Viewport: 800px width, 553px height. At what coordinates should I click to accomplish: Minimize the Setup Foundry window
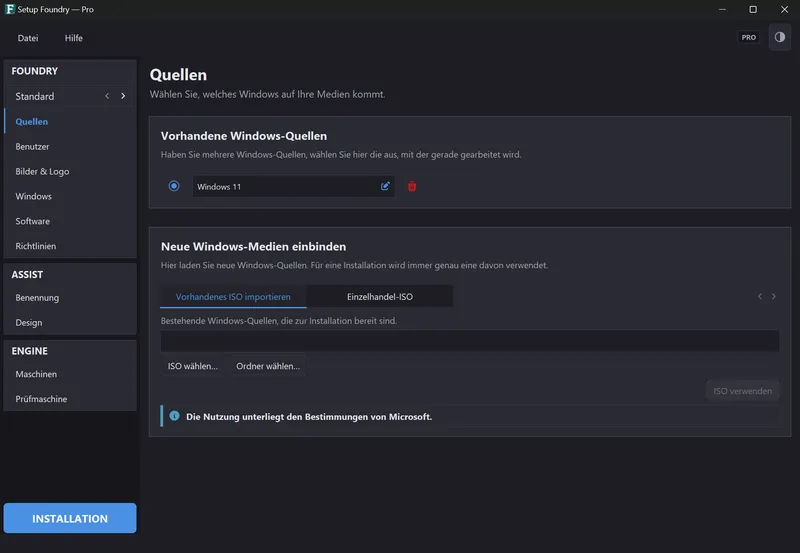pos(722,9)
